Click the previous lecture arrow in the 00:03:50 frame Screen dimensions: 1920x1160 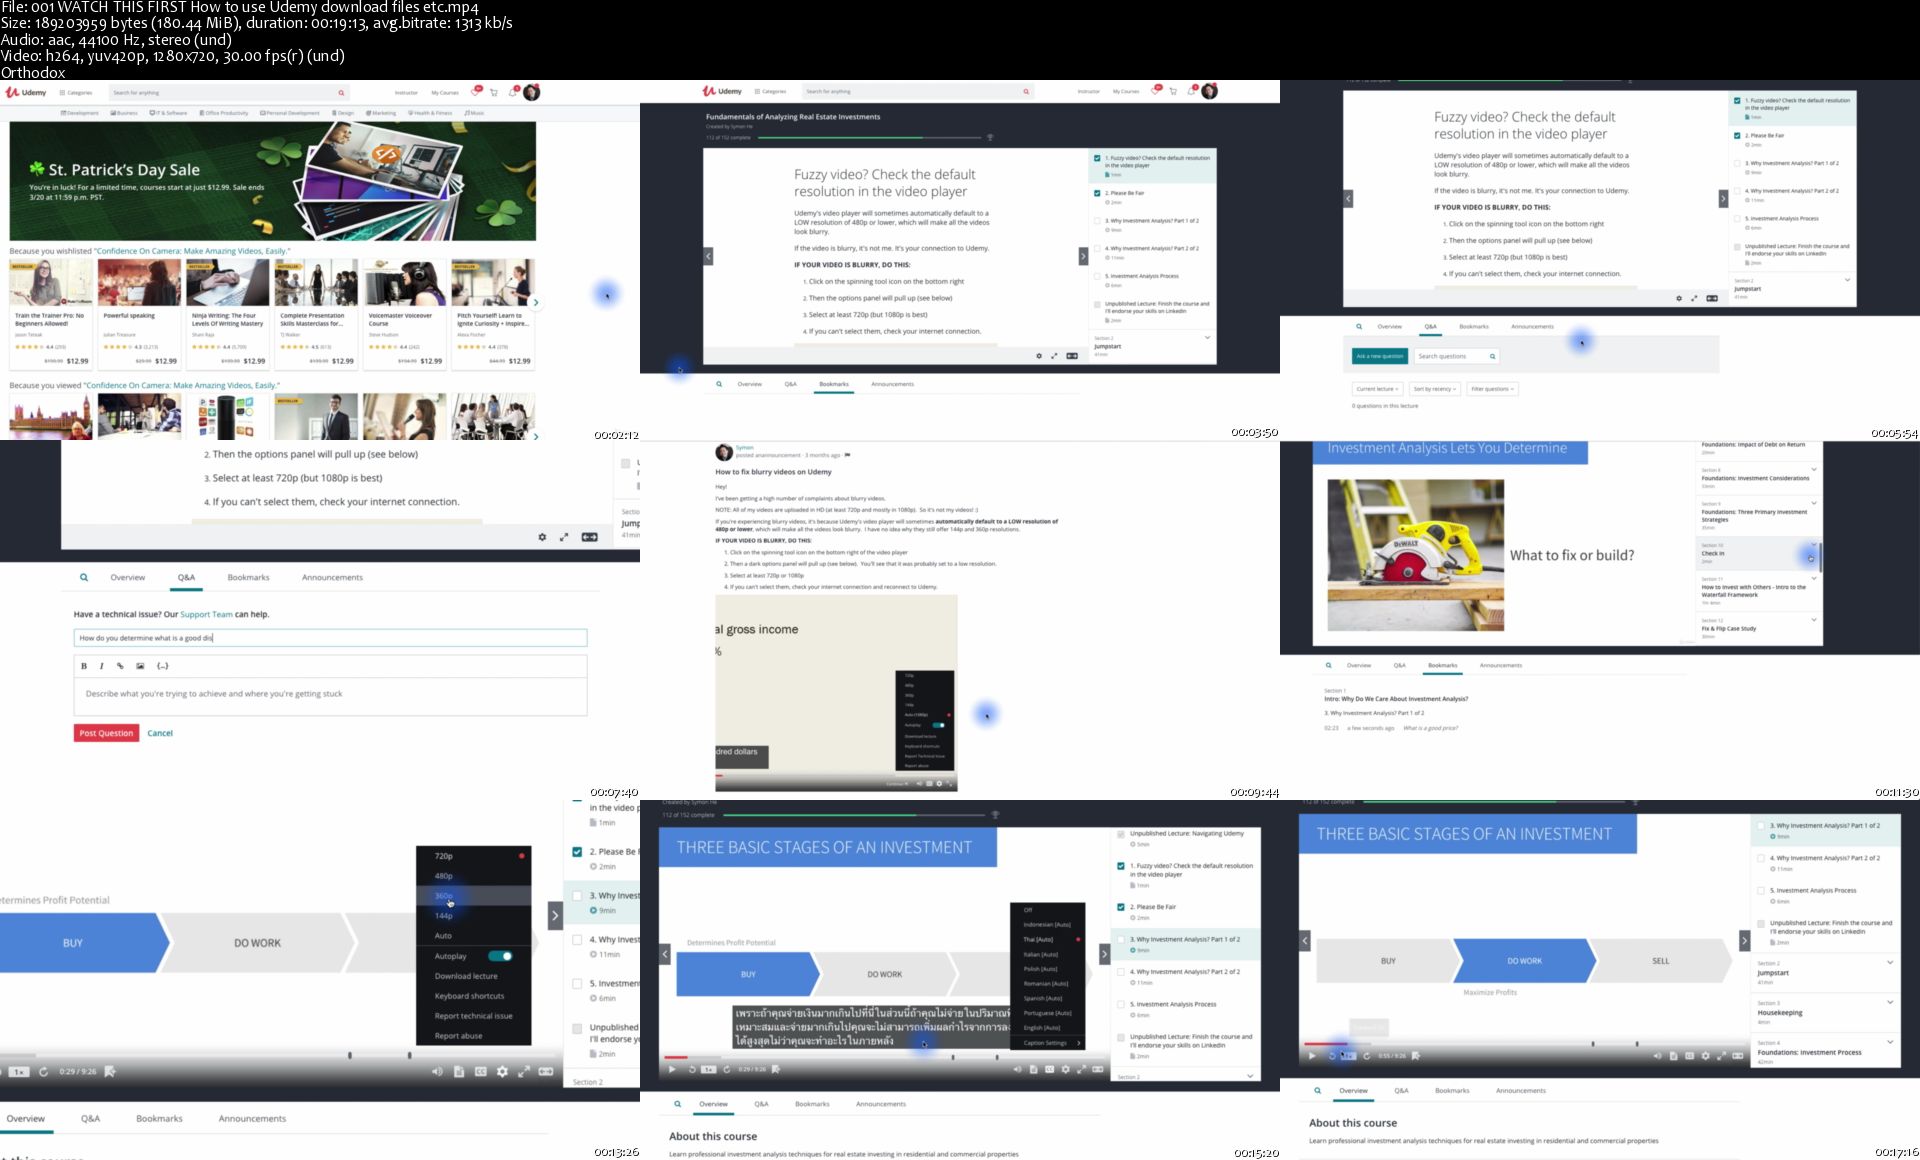[x=708, y=256]
